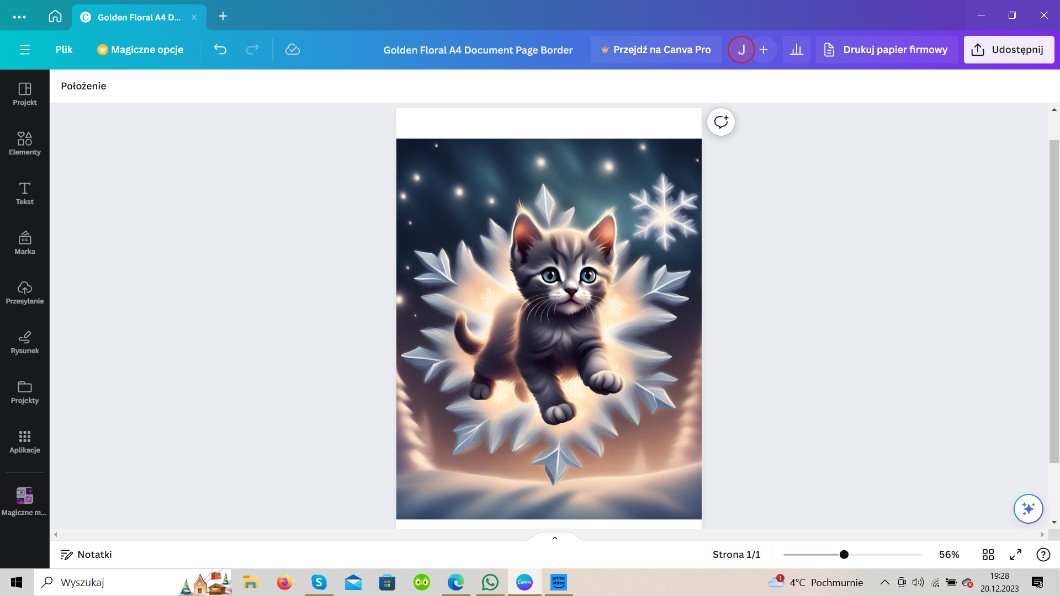Expand the page thumbnails chevron
1060x596 pixels.
[x=555, y=538]
